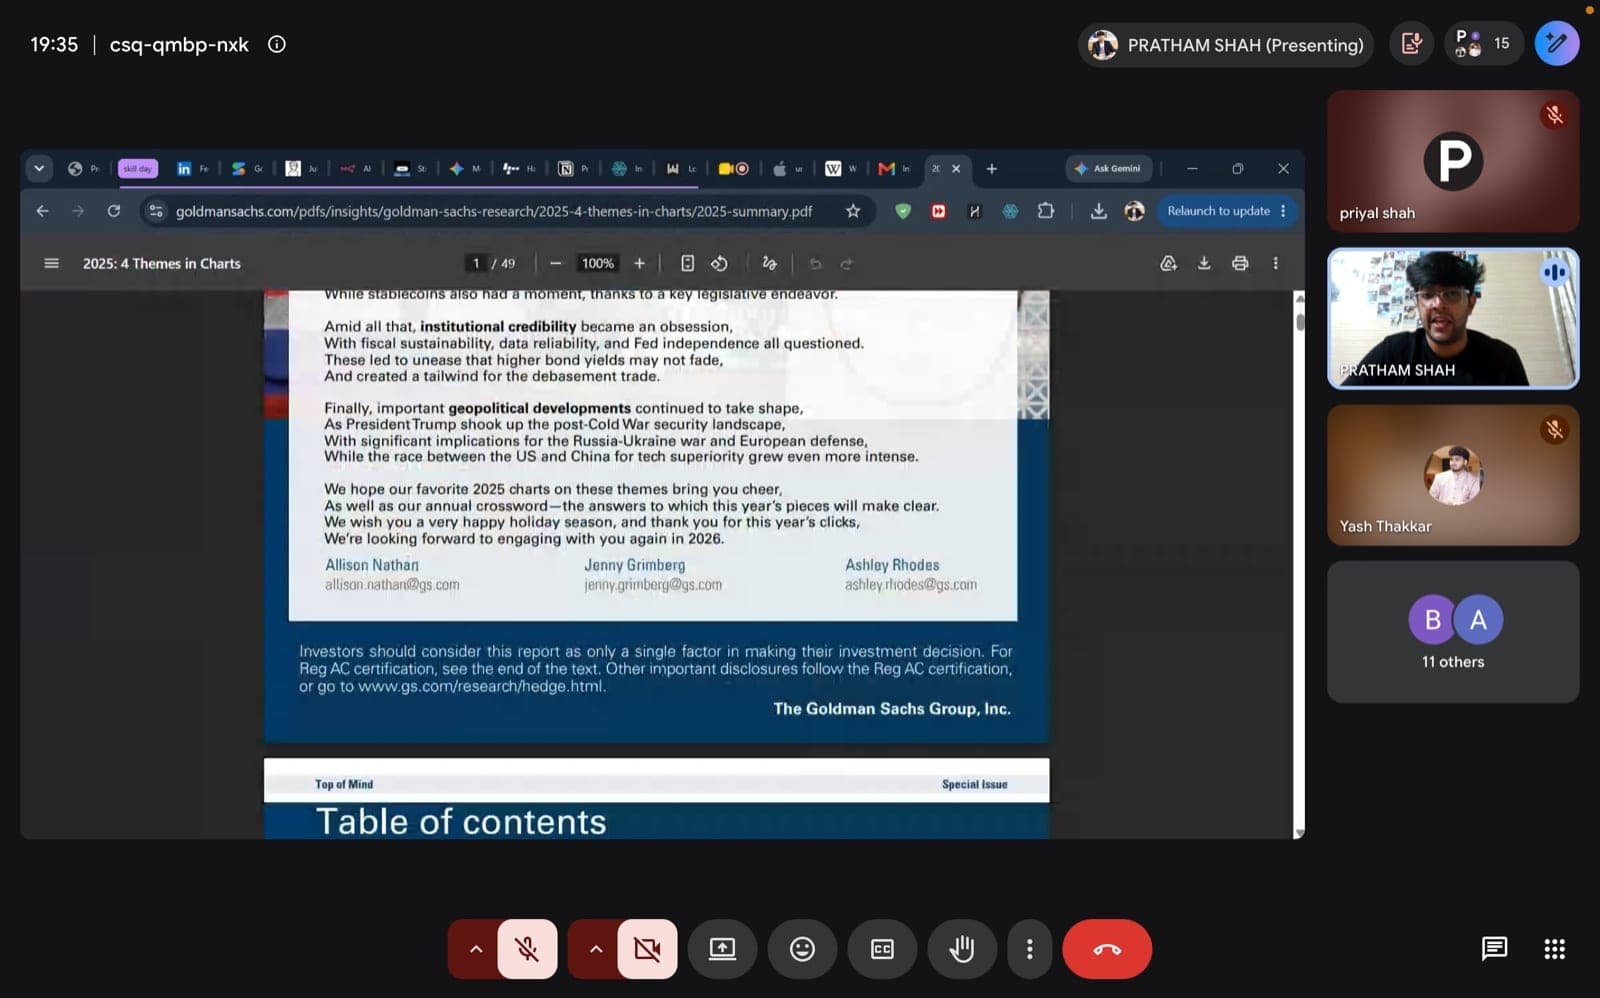Screen dimensions: 1600x998
Task: Download the PDF file
Action: pyautogui.click(x=1204, y=263)
